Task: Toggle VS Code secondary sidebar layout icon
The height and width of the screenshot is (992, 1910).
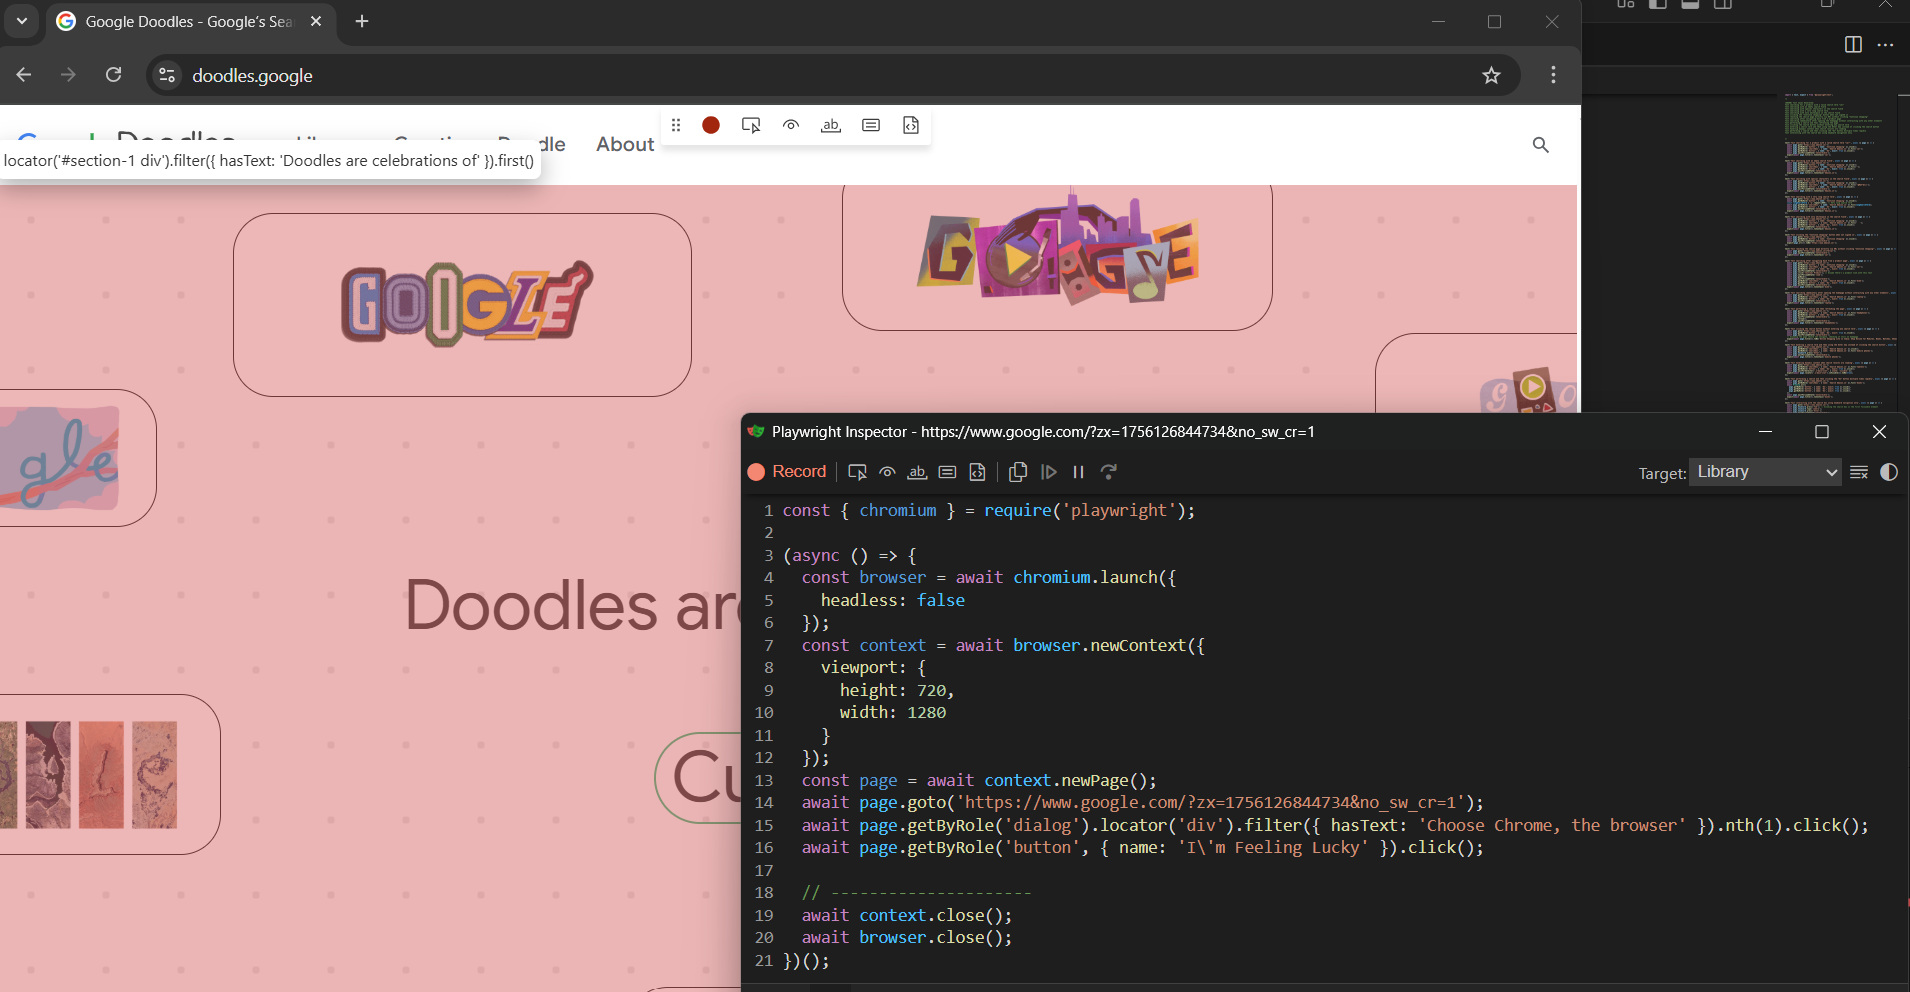Action: coord(1722,4)
